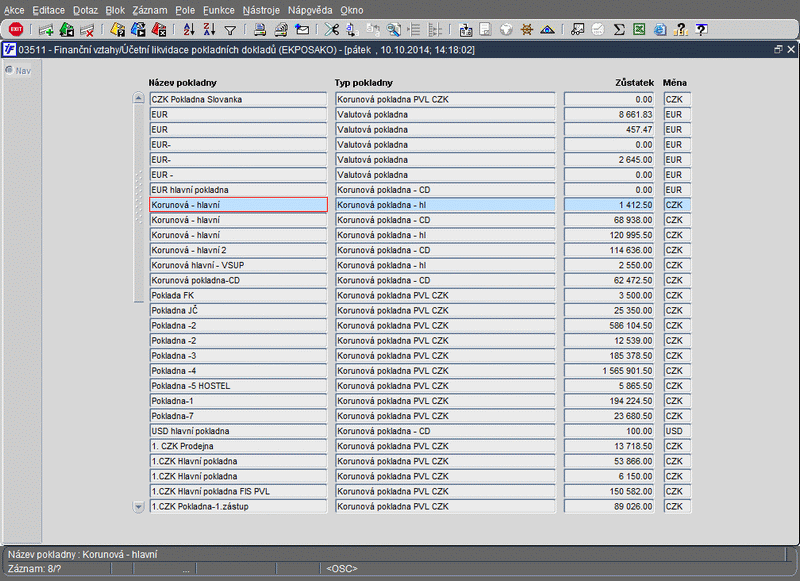The image size is (800, 581).
Task: Click the red cancel query icon
Action: point(159,30)
